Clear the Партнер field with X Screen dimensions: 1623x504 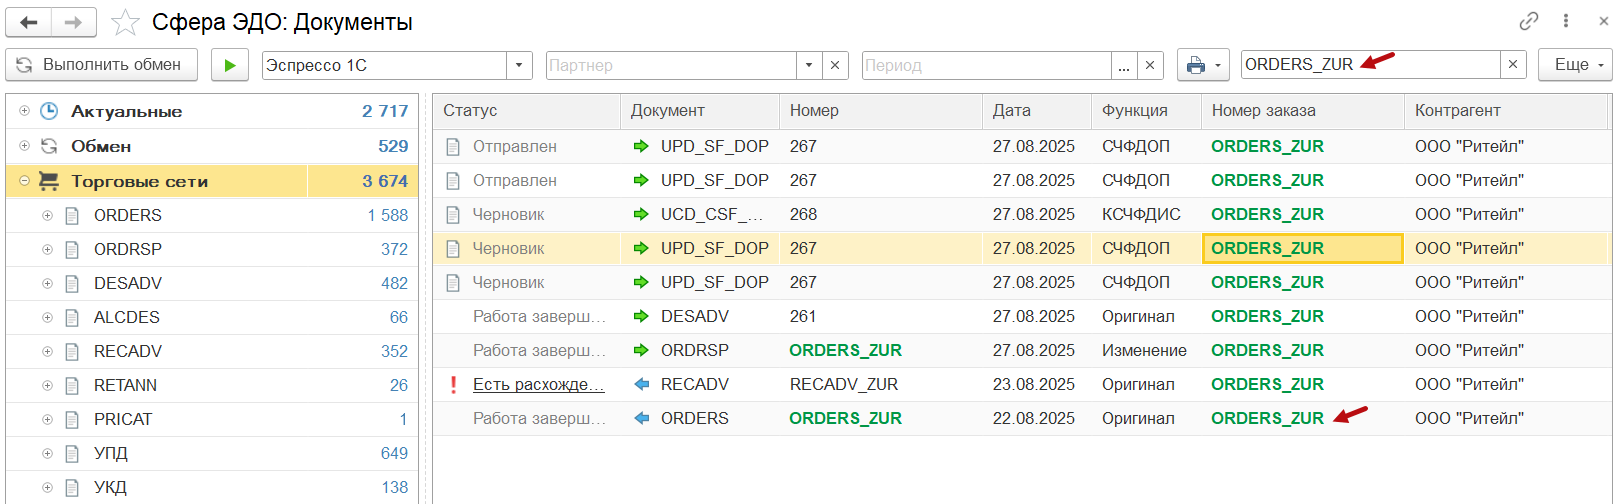click(835, 65)
